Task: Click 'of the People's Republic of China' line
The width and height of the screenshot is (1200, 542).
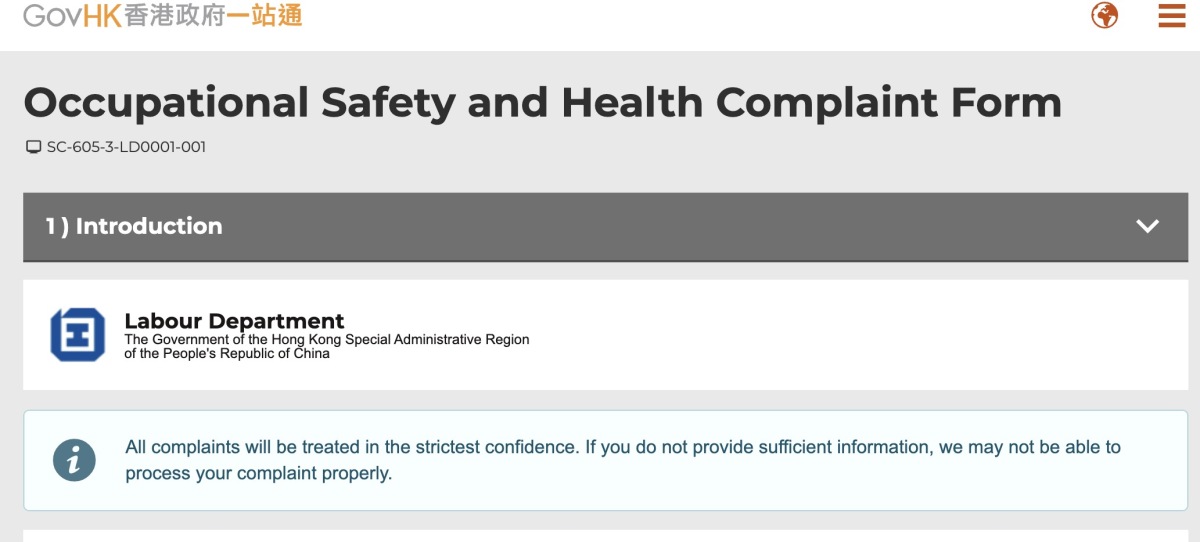Action: 227,353
